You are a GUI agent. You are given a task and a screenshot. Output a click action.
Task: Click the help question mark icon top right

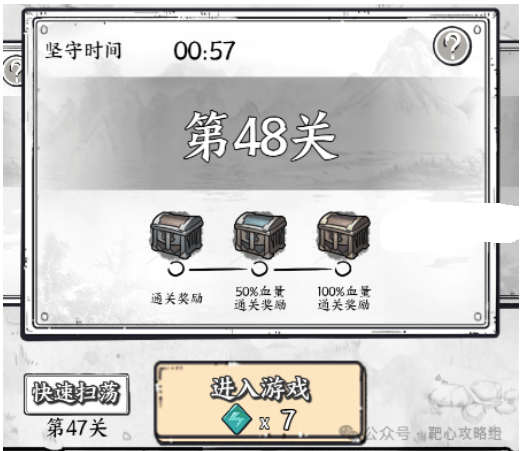[x=452, y=46]
